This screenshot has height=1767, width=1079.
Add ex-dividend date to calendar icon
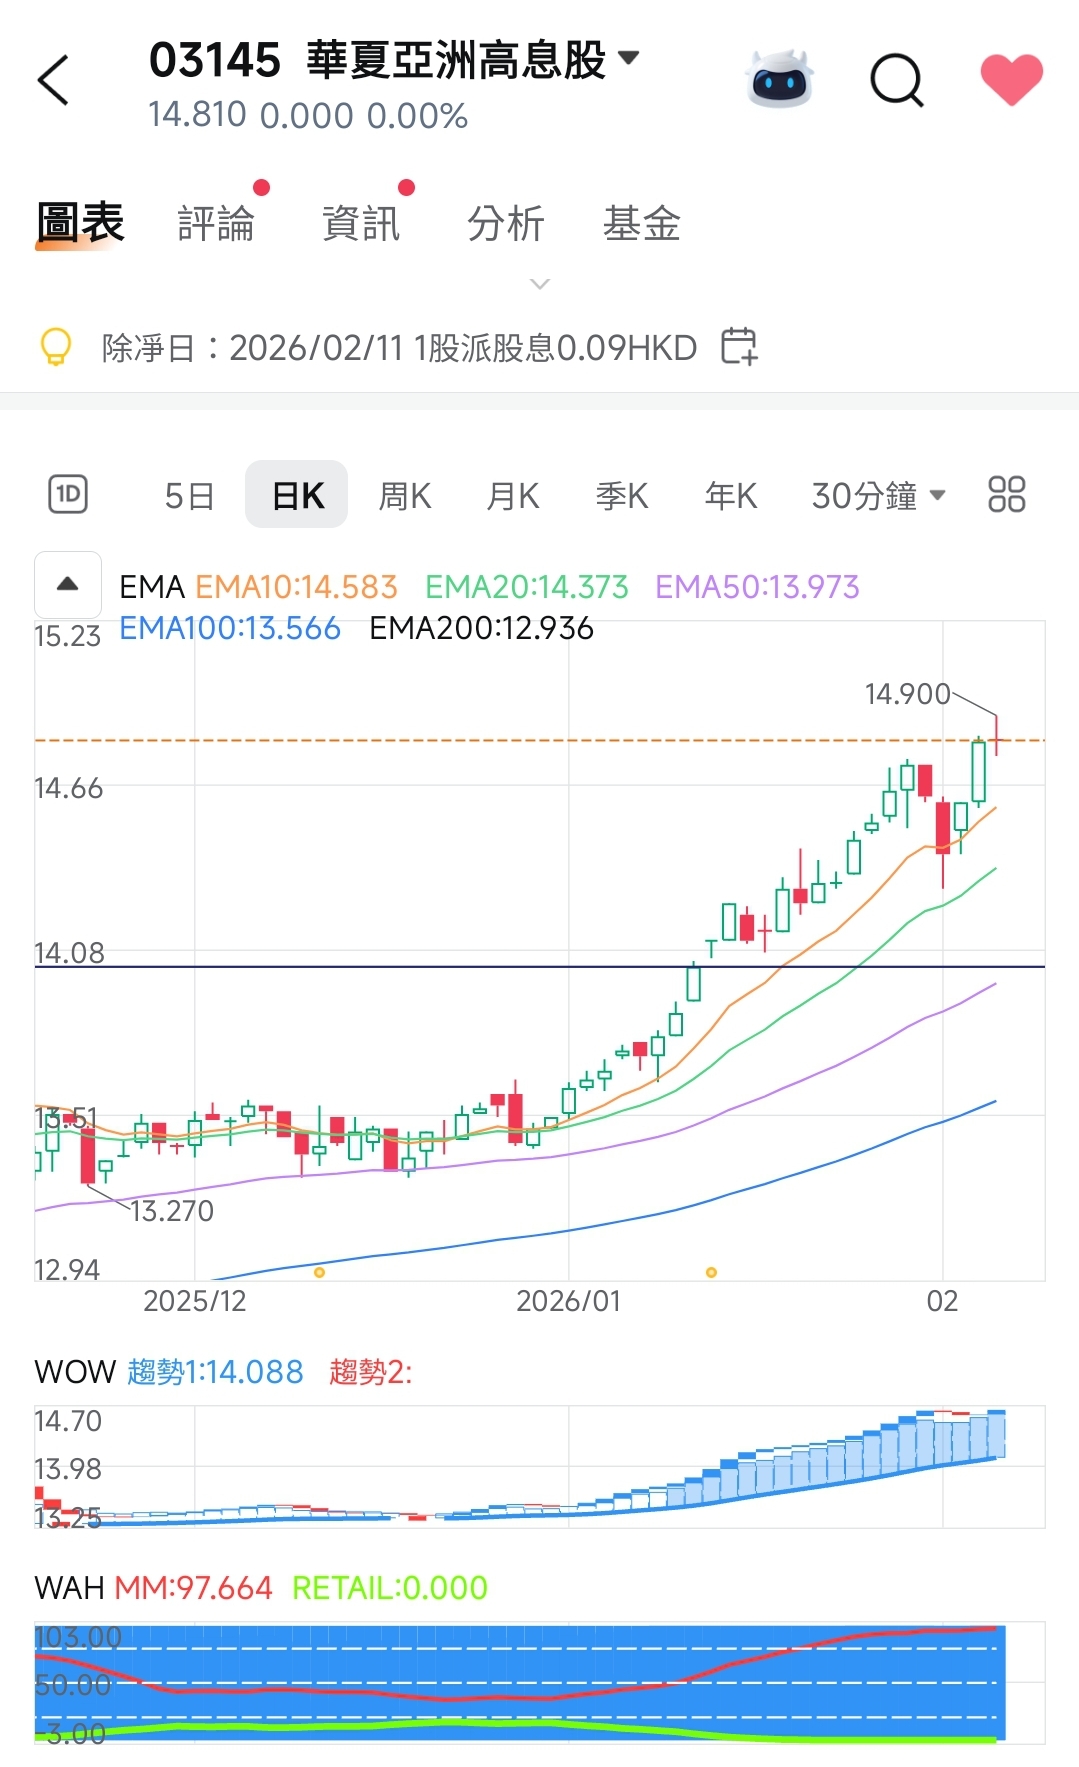(x=739, y=346)
